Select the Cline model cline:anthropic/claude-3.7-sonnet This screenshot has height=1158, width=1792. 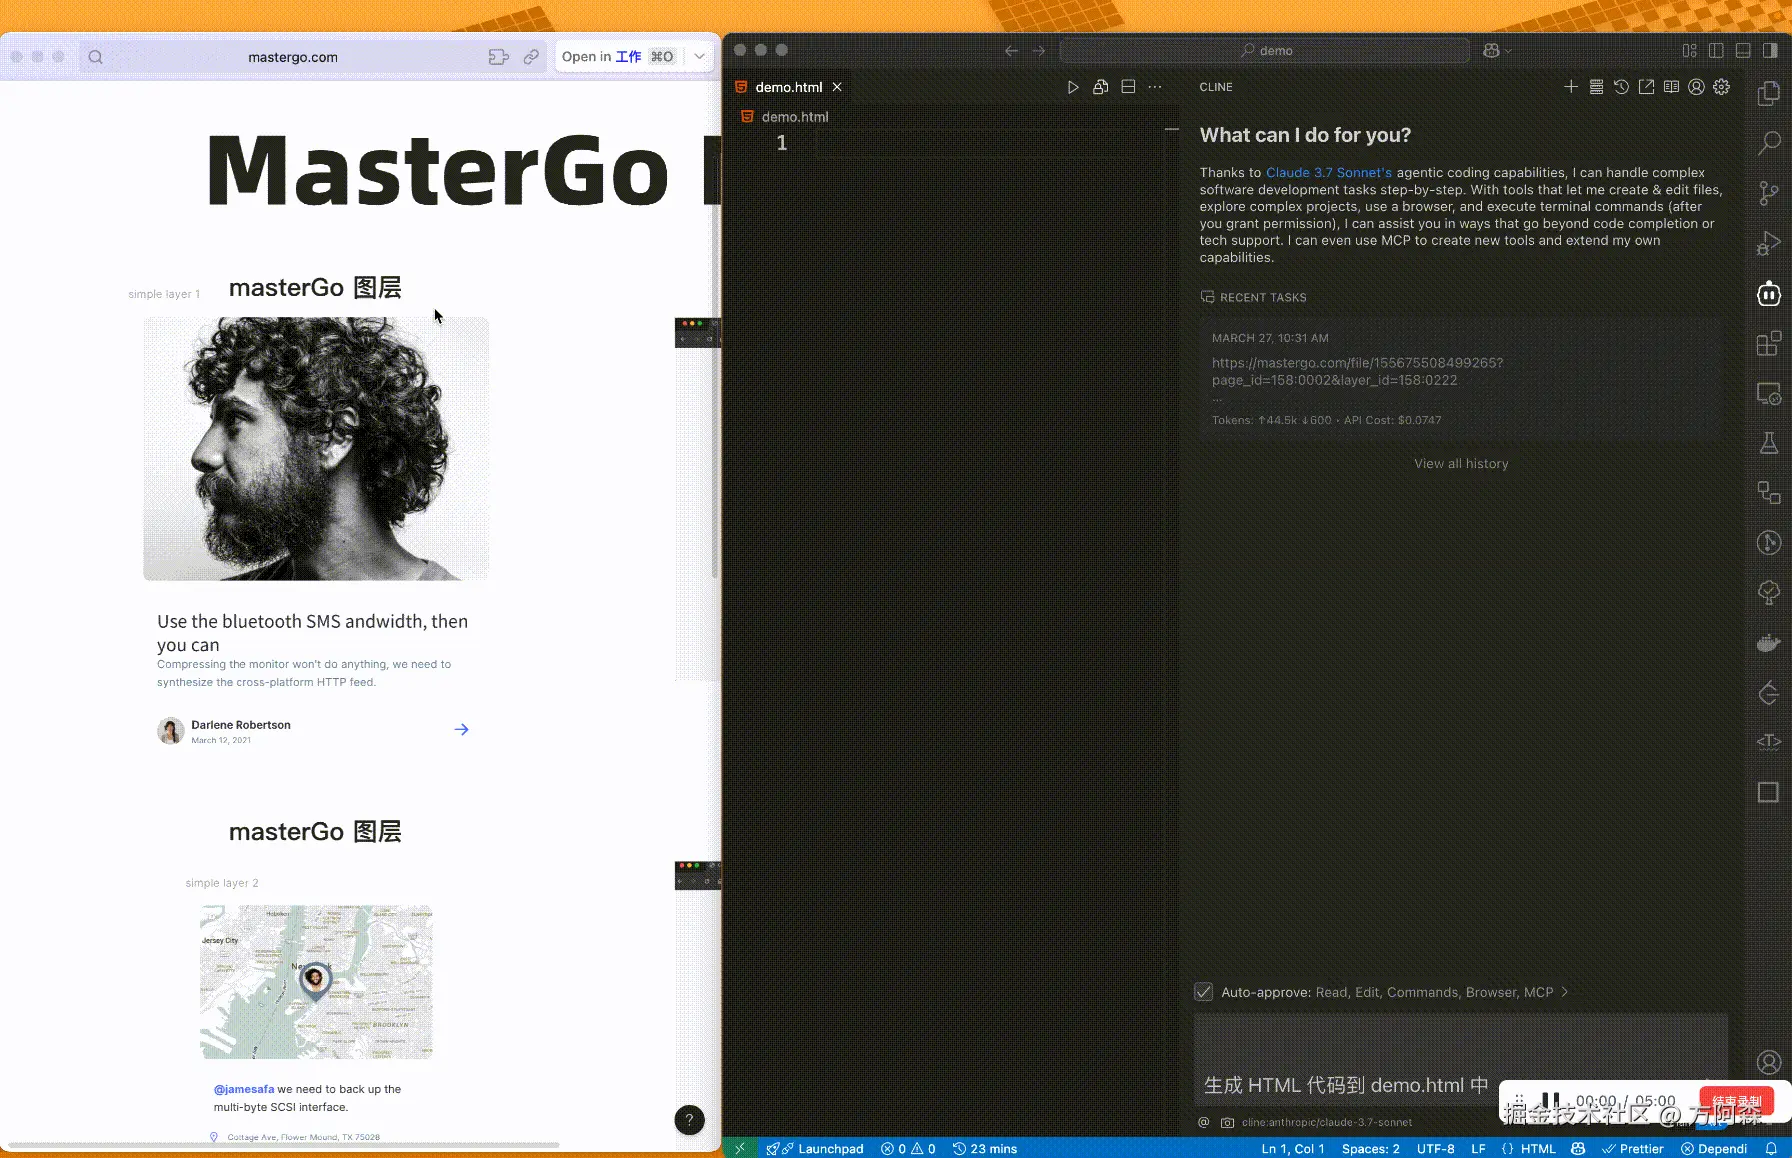point(1327,1122)
